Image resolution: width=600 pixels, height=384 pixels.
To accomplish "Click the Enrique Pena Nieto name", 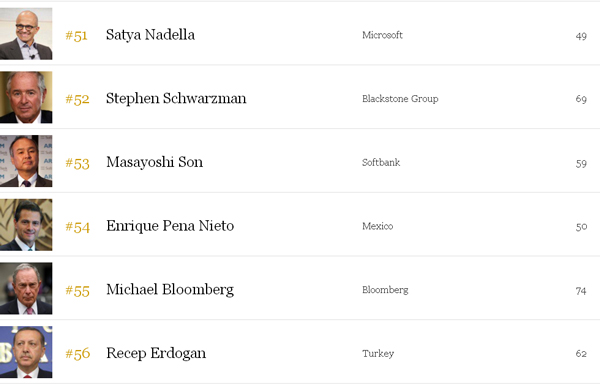I will [x=170, y=226].
